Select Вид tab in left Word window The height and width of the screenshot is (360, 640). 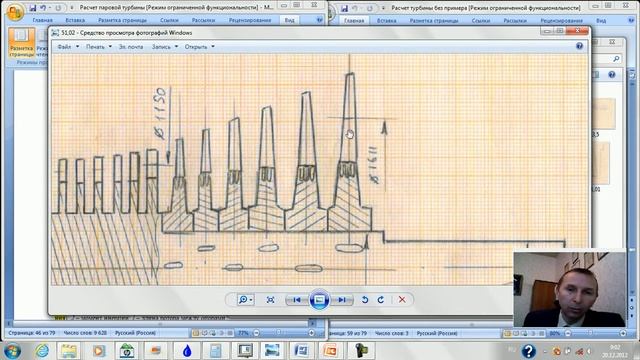tap(289, 20)
